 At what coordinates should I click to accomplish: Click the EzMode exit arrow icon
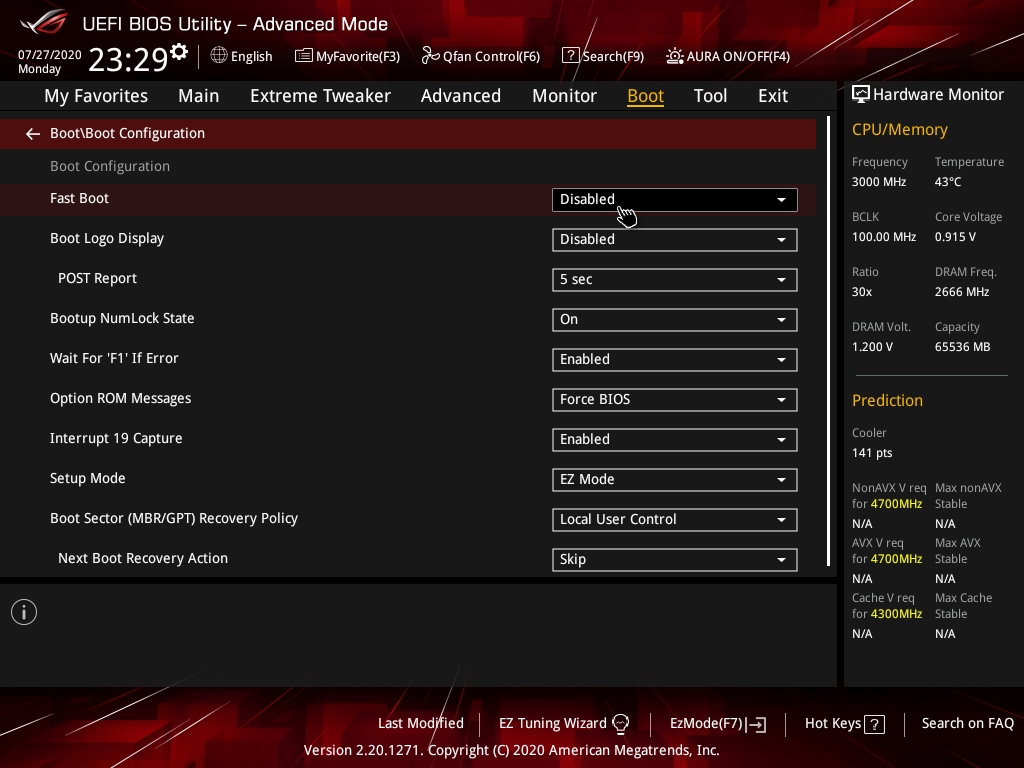[x=756, y=724]
